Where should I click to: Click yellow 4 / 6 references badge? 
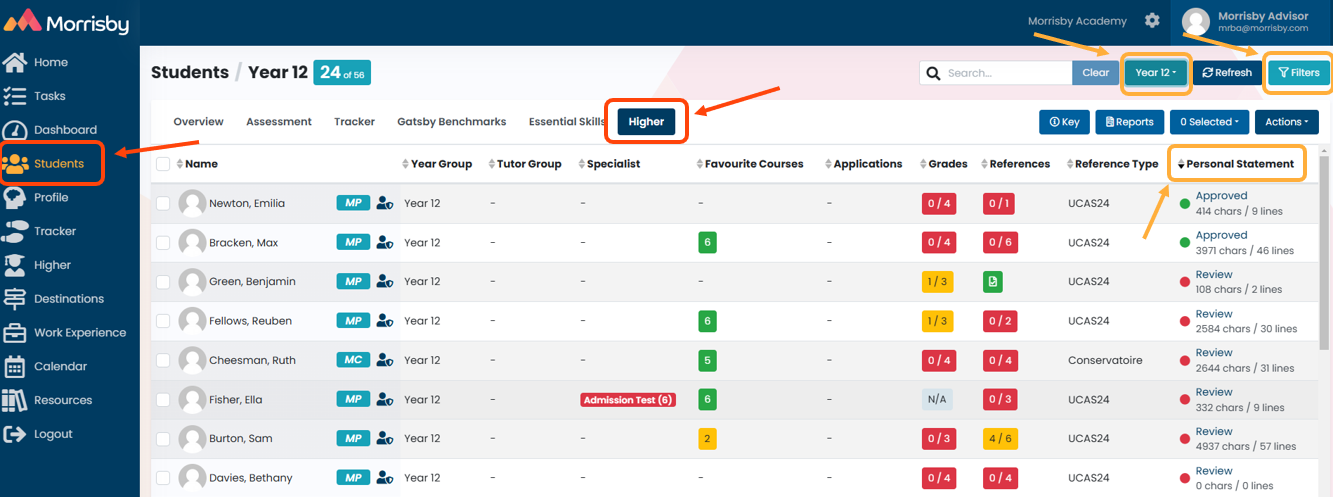pos(1000,439)
